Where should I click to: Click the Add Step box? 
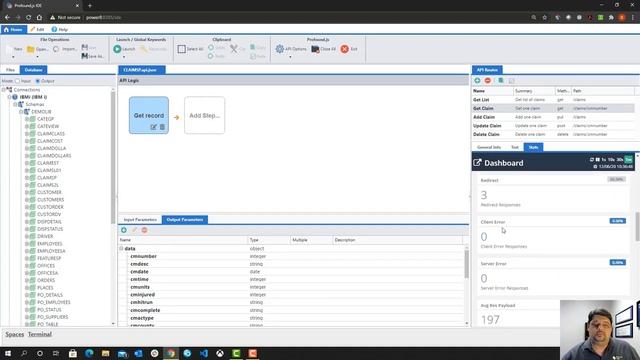coord(204,116)
